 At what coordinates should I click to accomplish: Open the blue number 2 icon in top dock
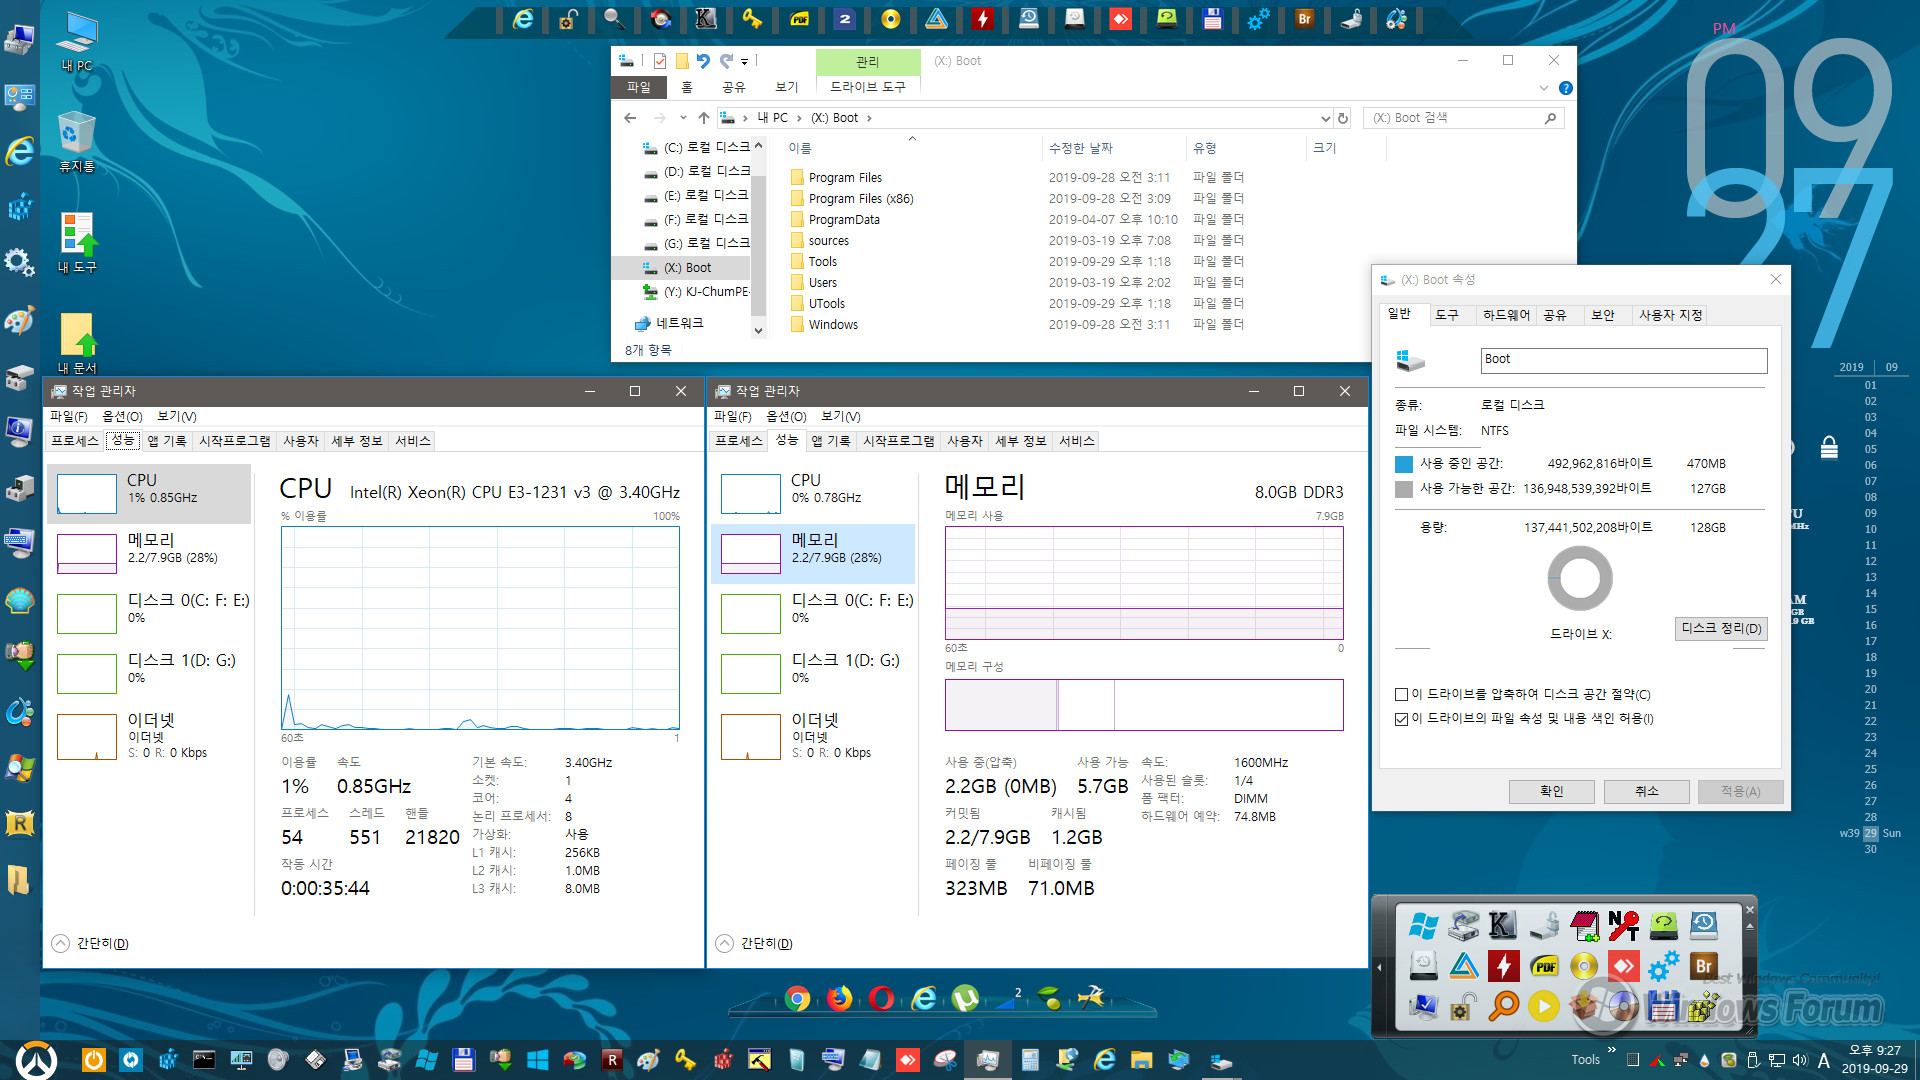click(845, 19)
